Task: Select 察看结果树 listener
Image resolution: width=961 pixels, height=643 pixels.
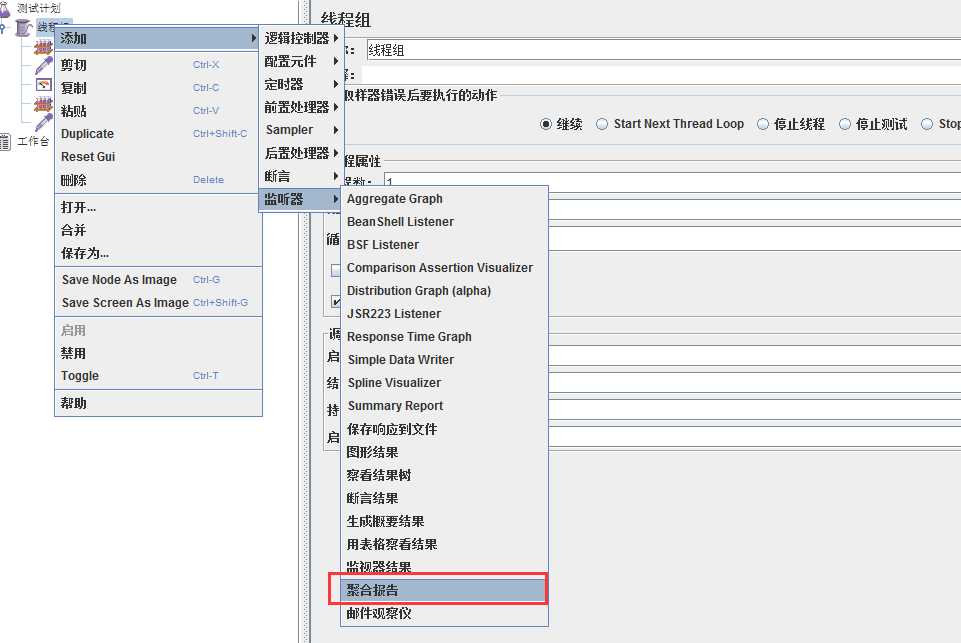Action: (x=444, y=475)
